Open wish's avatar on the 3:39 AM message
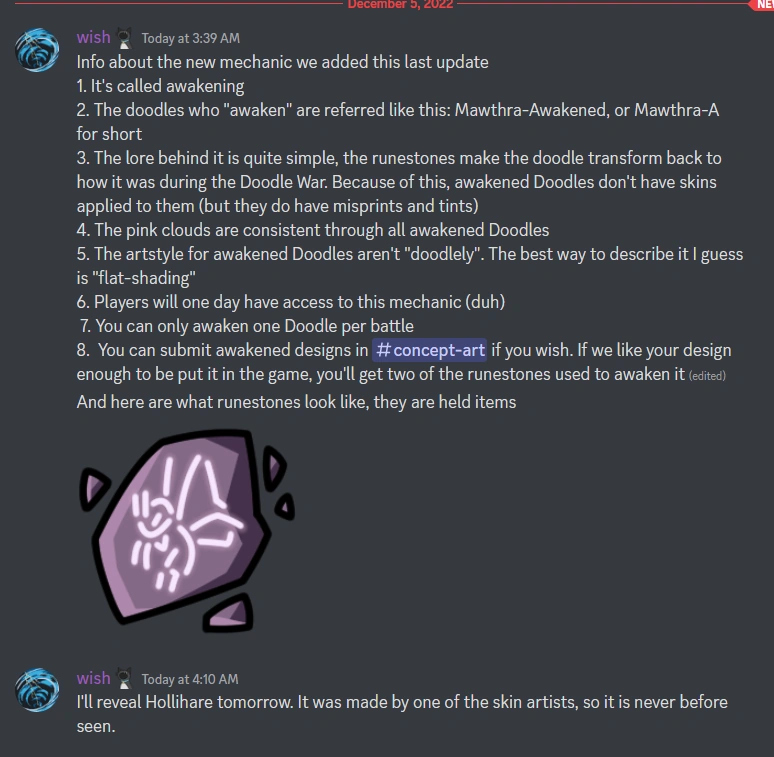 [x=37, y=50]
